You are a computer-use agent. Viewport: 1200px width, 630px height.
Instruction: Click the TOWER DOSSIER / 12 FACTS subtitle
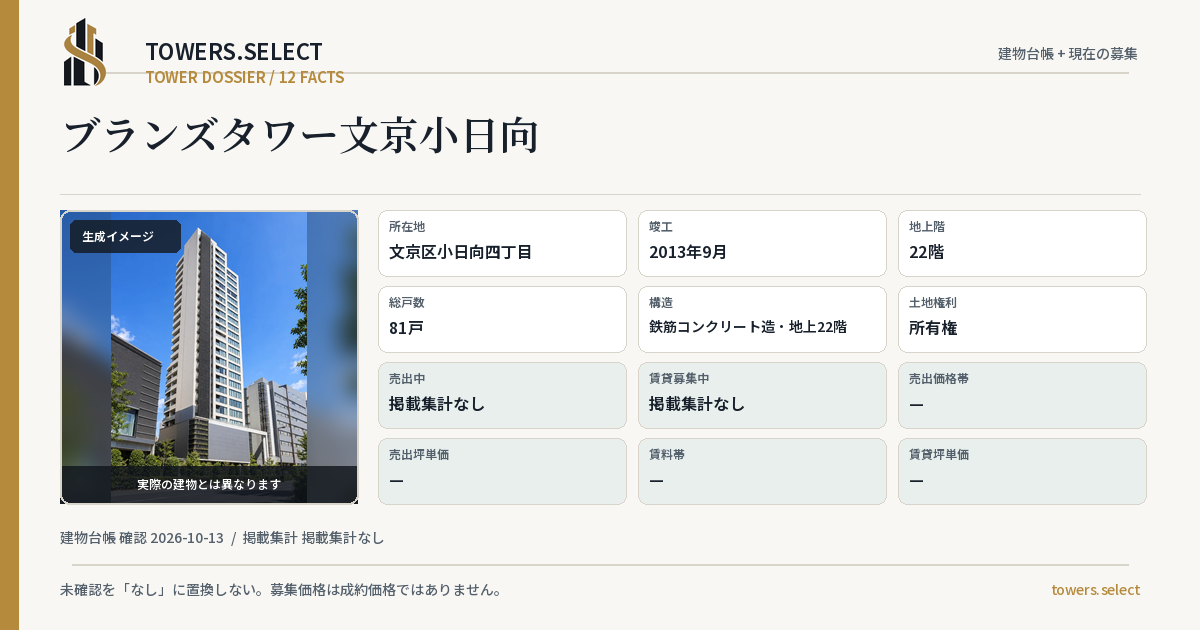[245, 77]
